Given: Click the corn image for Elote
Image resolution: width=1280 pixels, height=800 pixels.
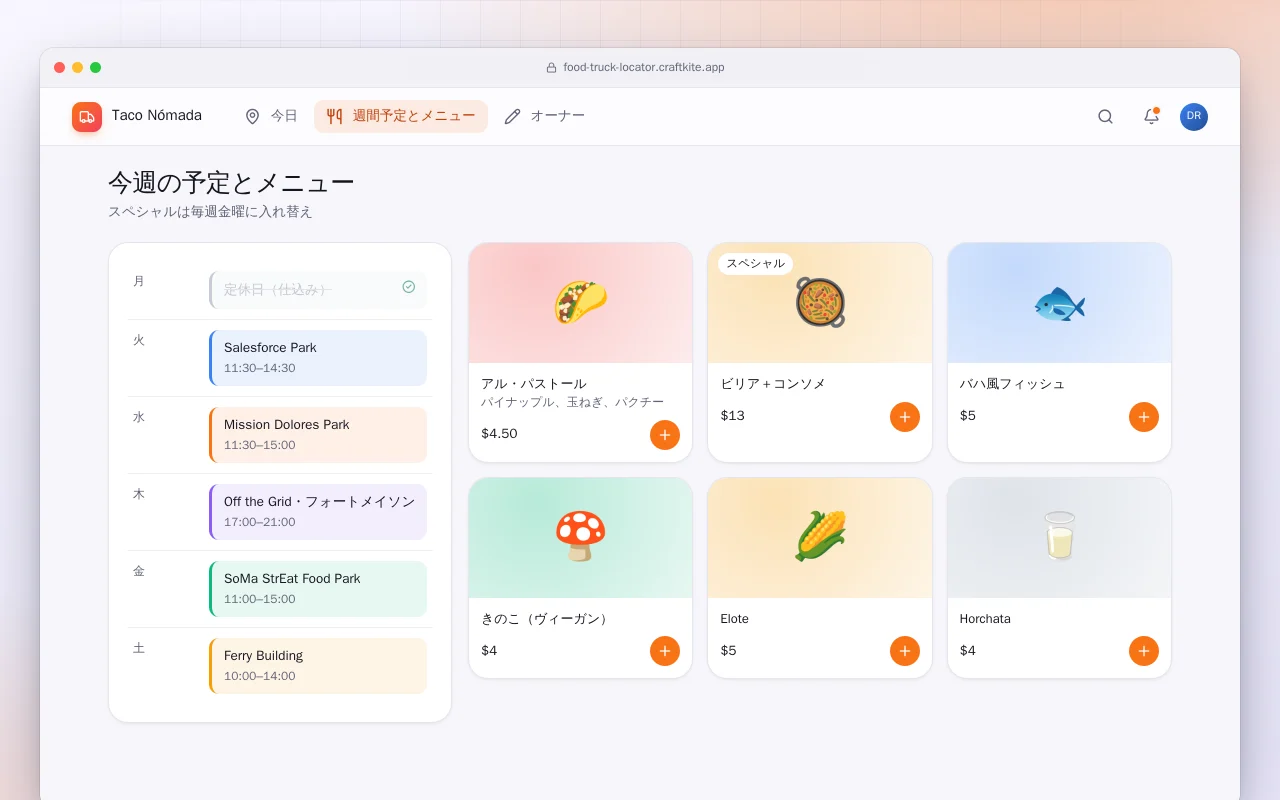Looking at the screenshot, I should [820, 537].
